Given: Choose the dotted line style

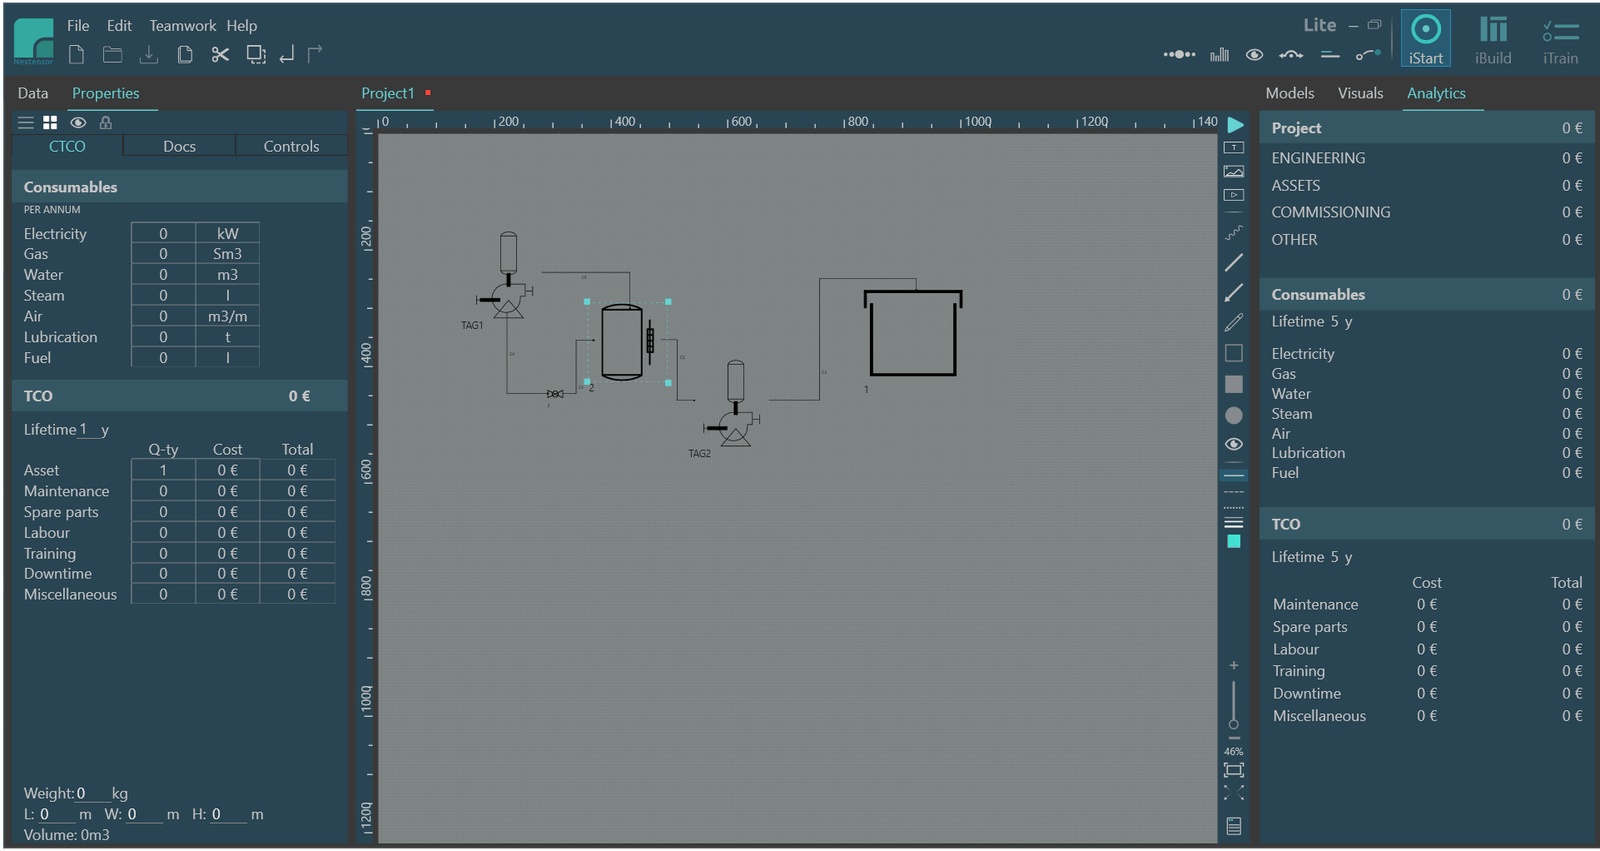Looking at the screenshot, I should coord(1234,508).
